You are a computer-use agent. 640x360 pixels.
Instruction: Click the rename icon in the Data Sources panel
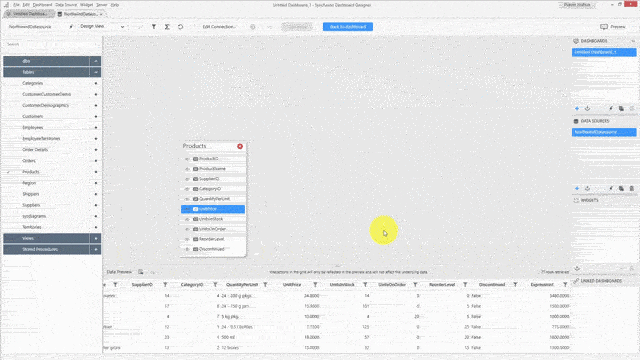[611, 189]
